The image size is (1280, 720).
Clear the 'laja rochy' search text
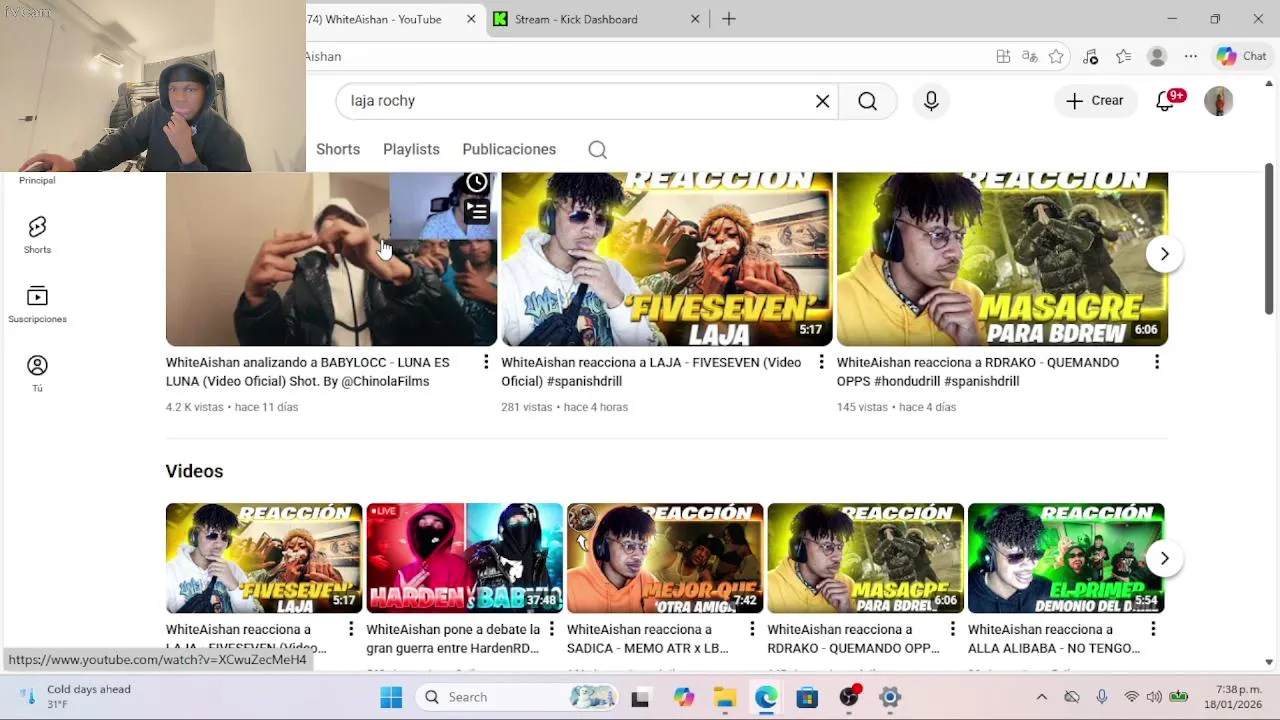tap(822, 101)
